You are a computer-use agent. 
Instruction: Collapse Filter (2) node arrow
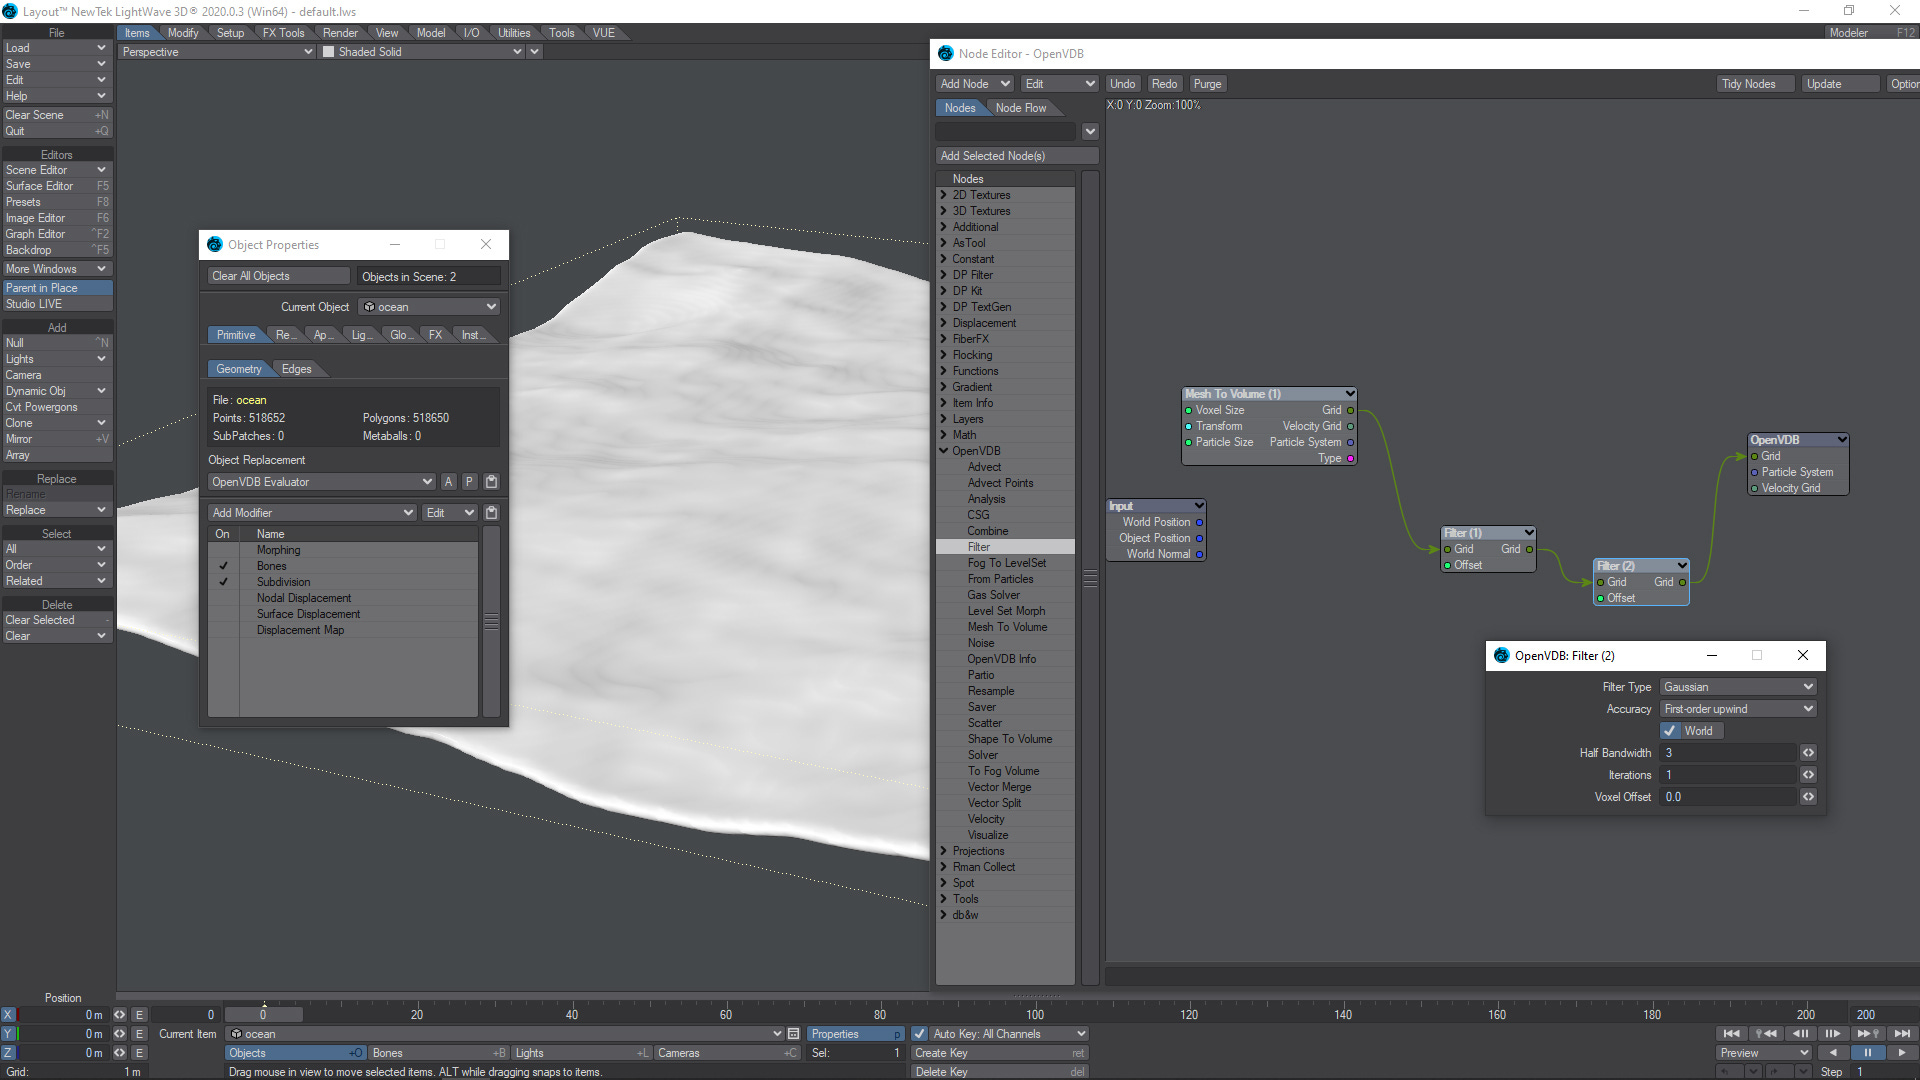point(1682,566)
